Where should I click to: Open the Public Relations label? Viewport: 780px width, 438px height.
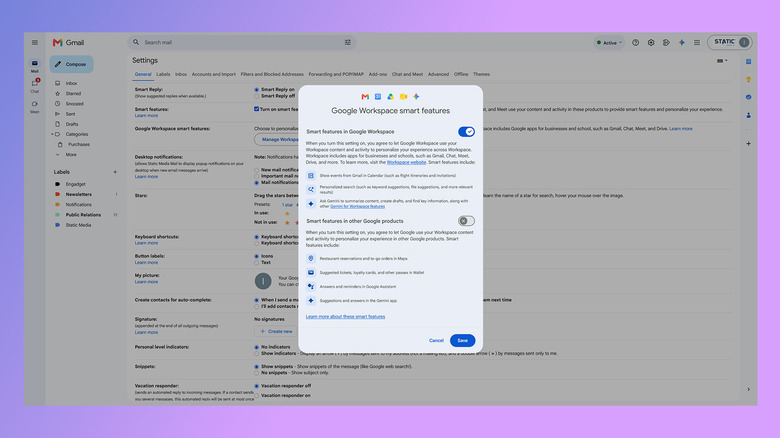(83, 215)
